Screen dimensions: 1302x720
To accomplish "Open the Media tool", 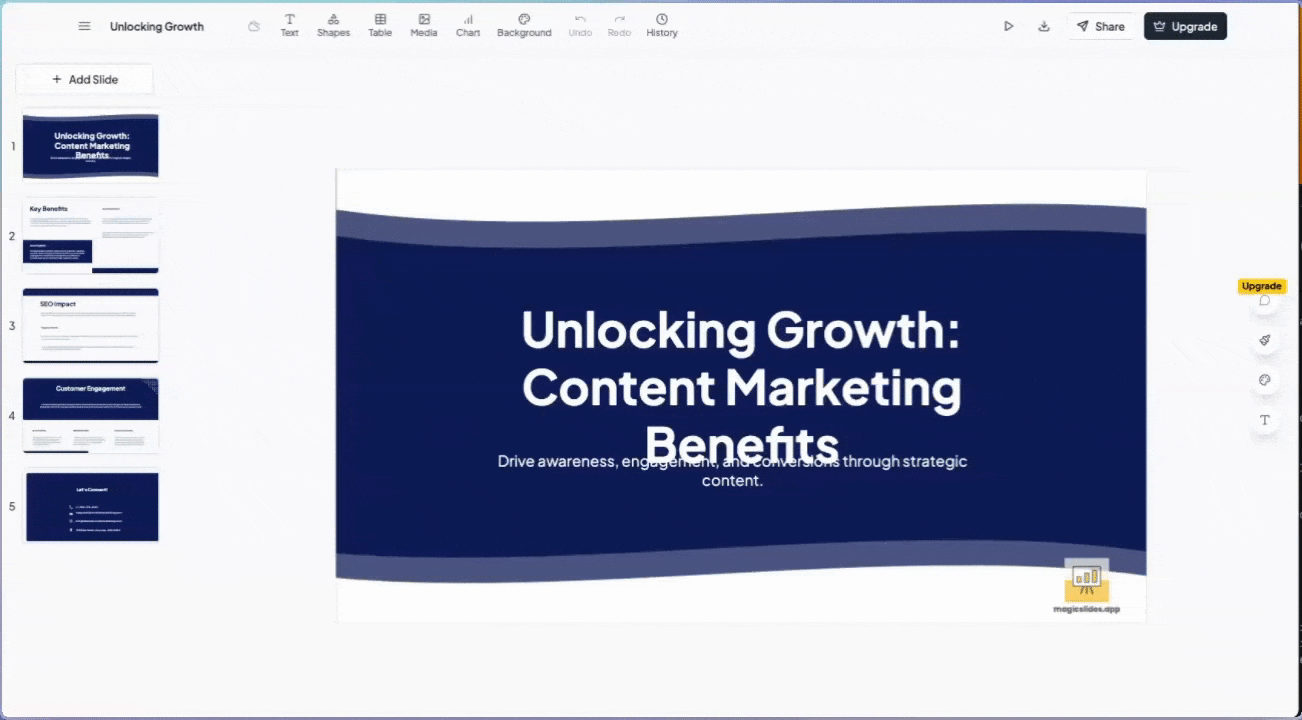I will tap(424, 25).
